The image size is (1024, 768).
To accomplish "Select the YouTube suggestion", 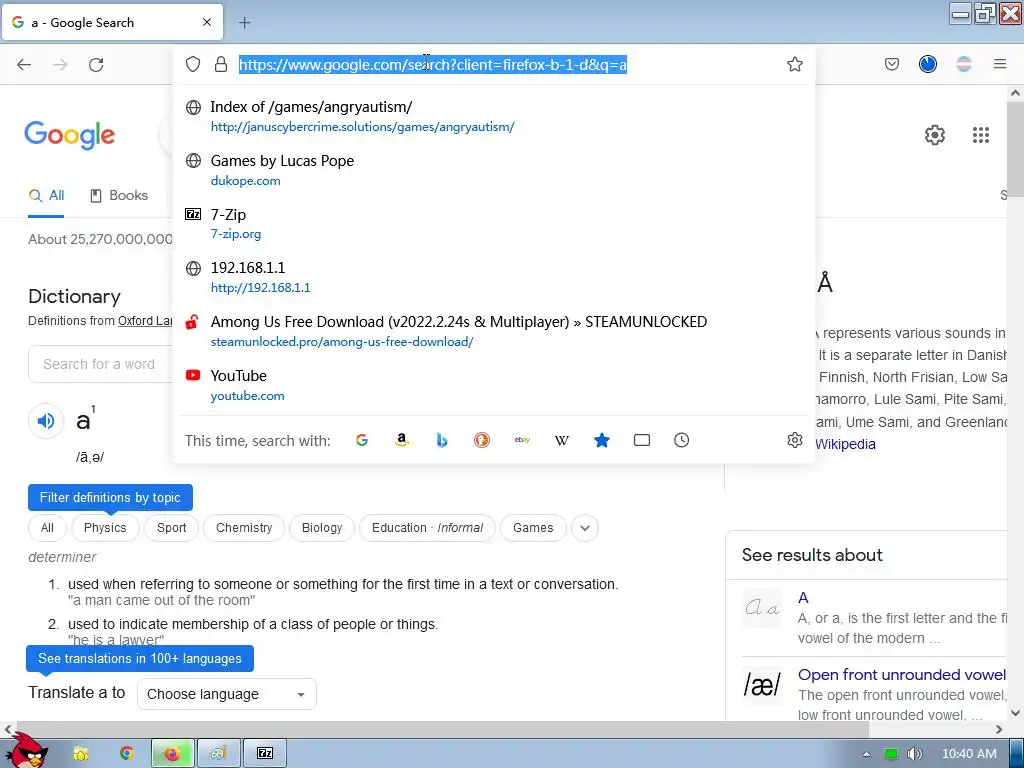I will [x=494, y=385].
